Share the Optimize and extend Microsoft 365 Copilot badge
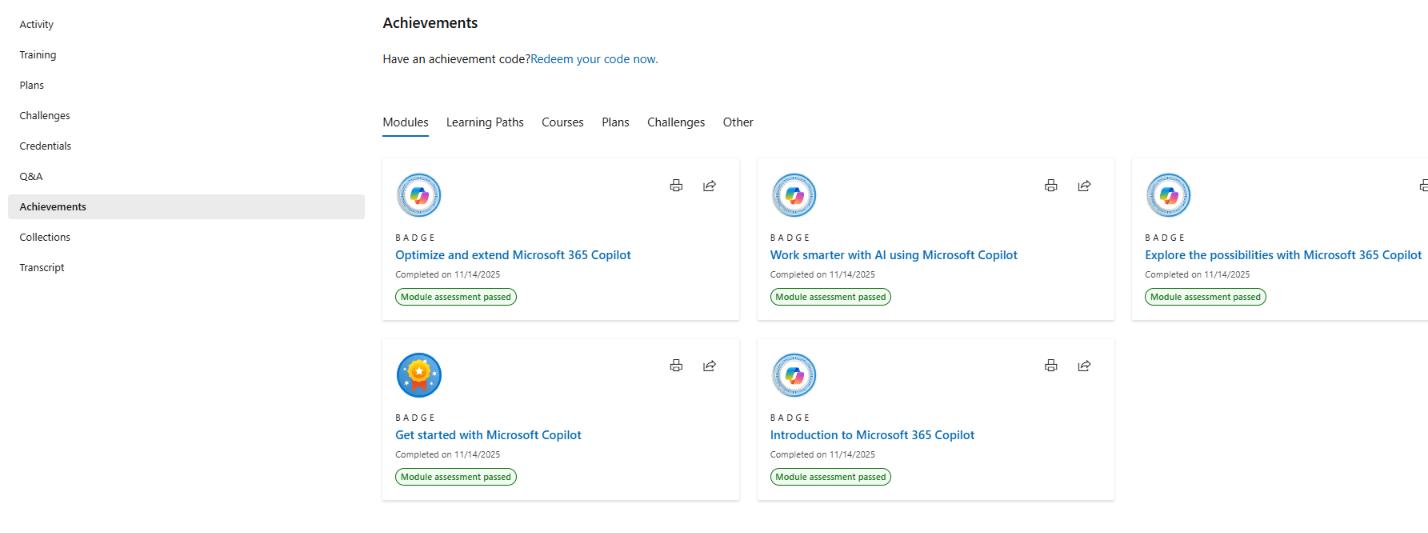The width and height of the screenshot is (1428, 533). (709, 185)
